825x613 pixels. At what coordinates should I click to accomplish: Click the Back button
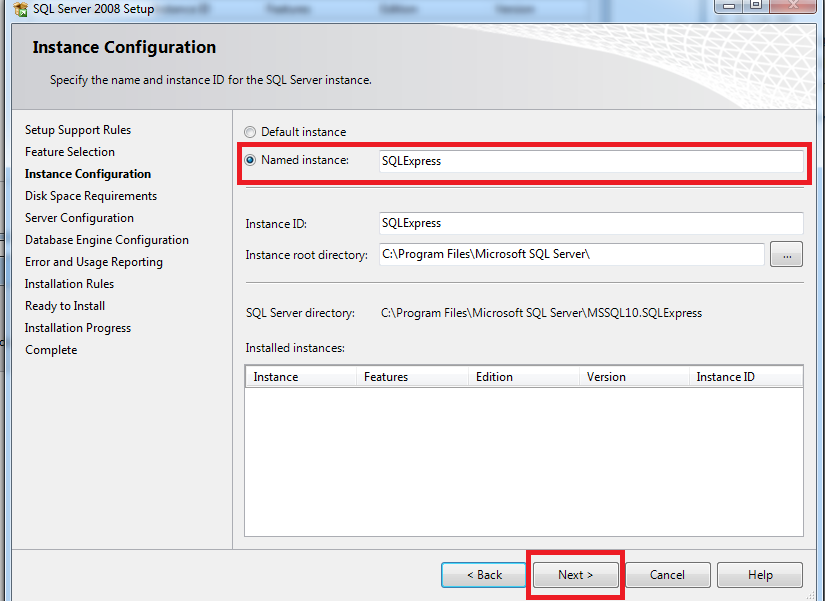[484, 575]
